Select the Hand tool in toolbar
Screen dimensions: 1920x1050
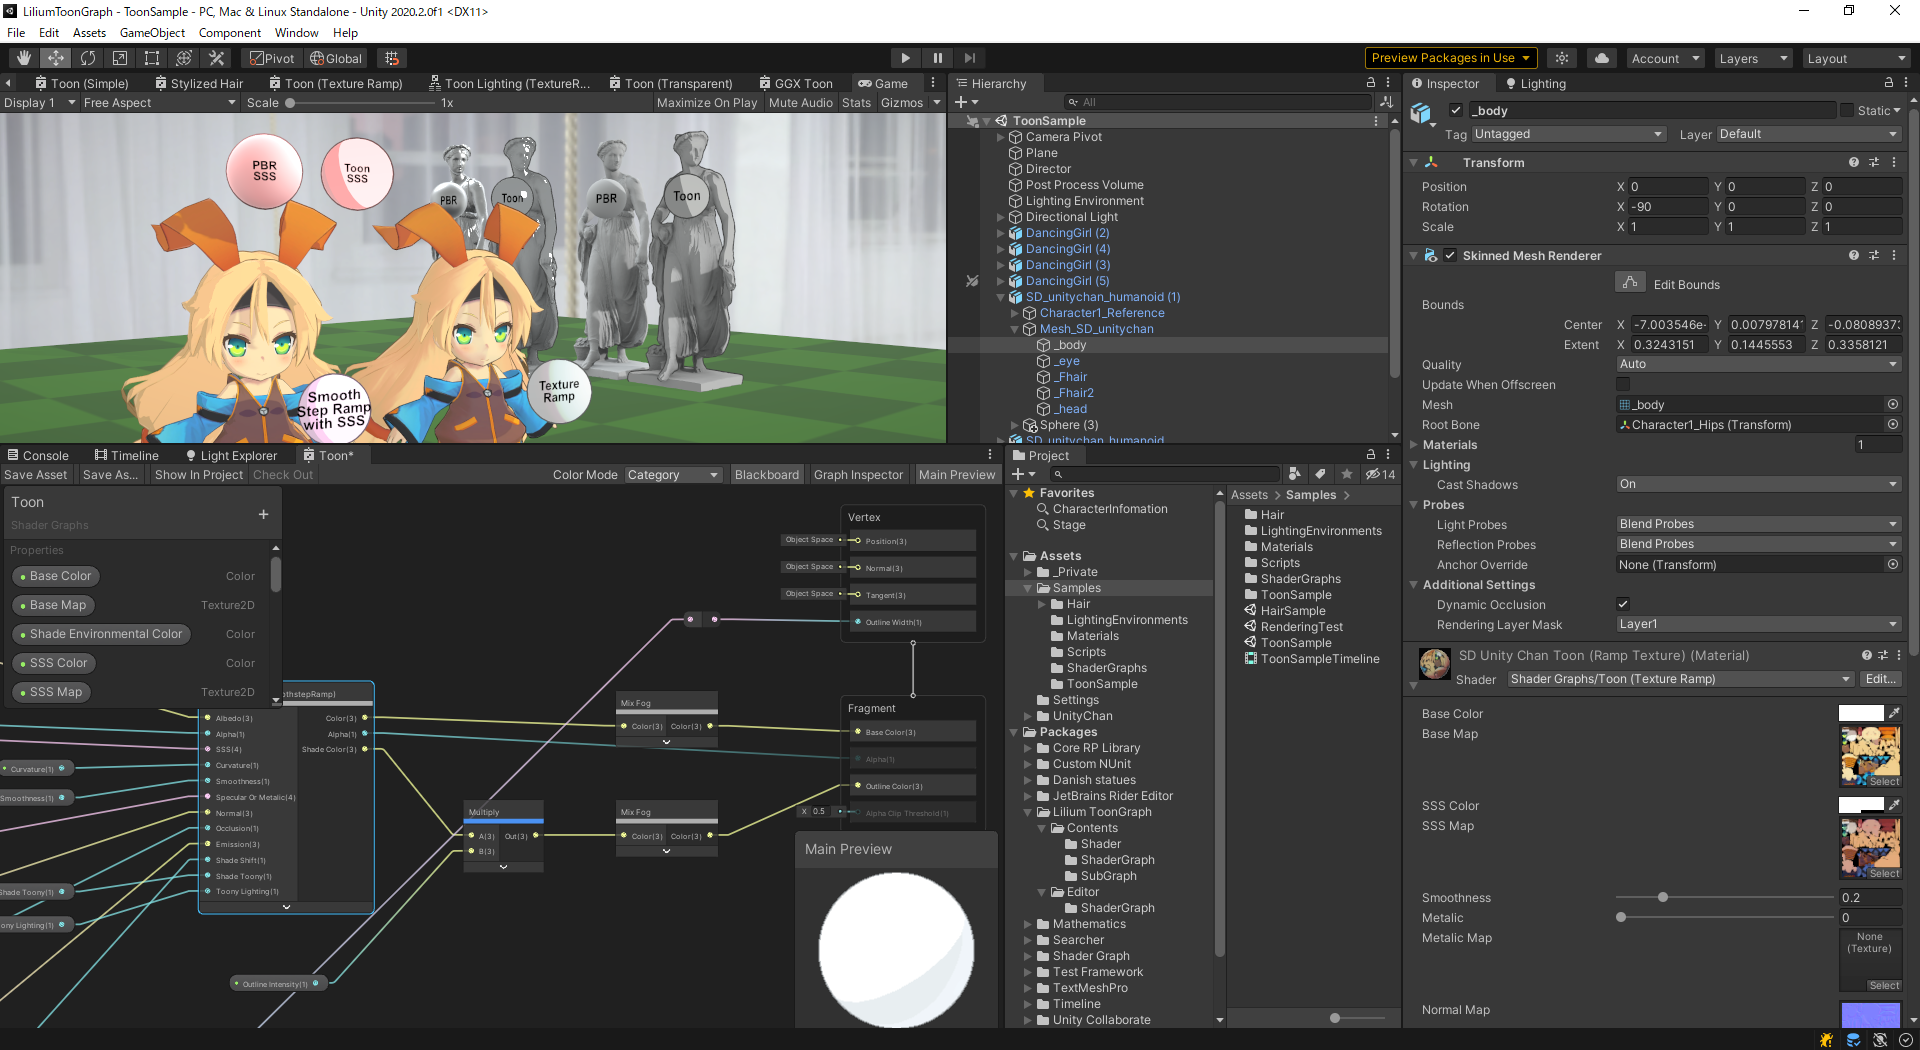[x=24, y=58]
